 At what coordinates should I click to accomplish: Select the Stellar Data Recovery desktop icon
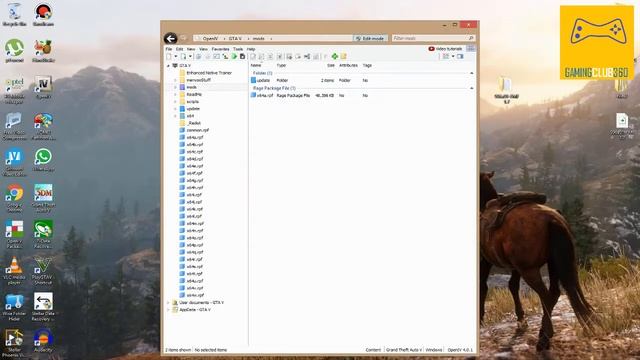(43, 306)
